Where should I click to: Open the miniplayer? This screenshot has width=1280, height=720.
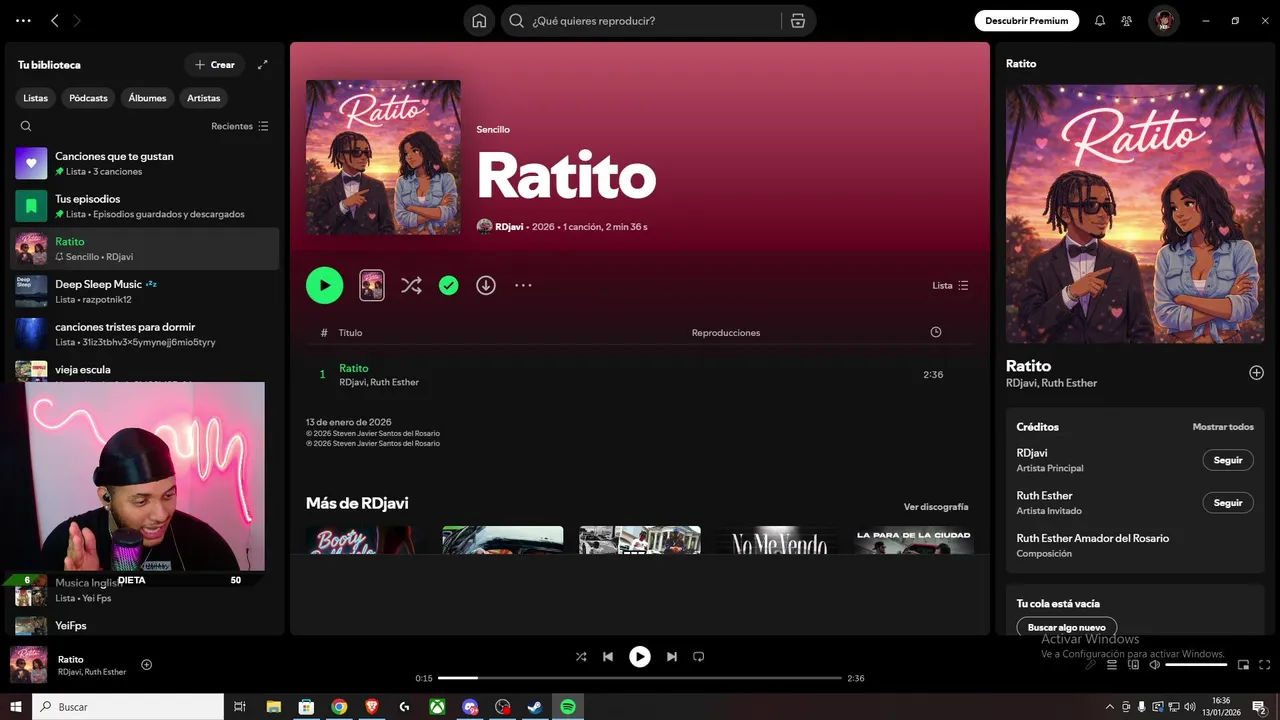coord(1243,664)
